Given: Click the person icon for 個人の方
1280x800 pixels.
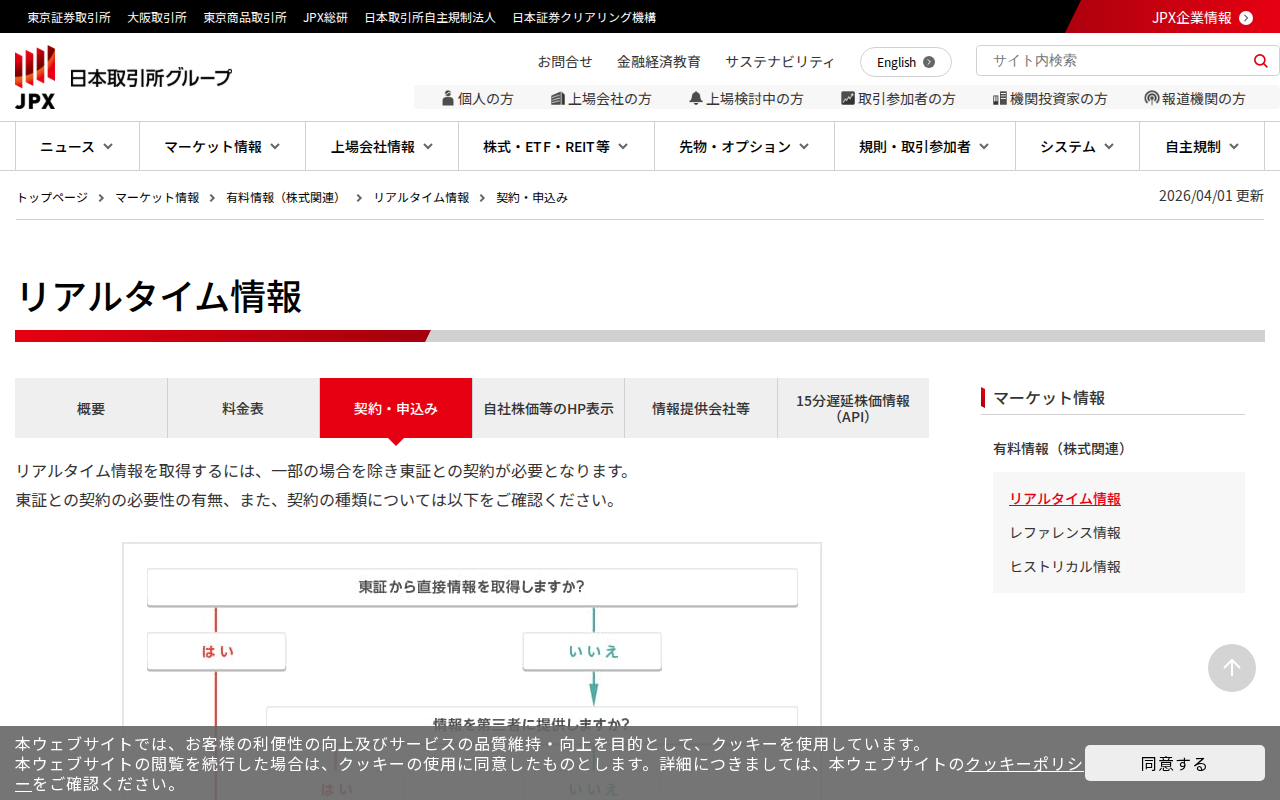Looking at the screenshot, I should pos(448,98).
